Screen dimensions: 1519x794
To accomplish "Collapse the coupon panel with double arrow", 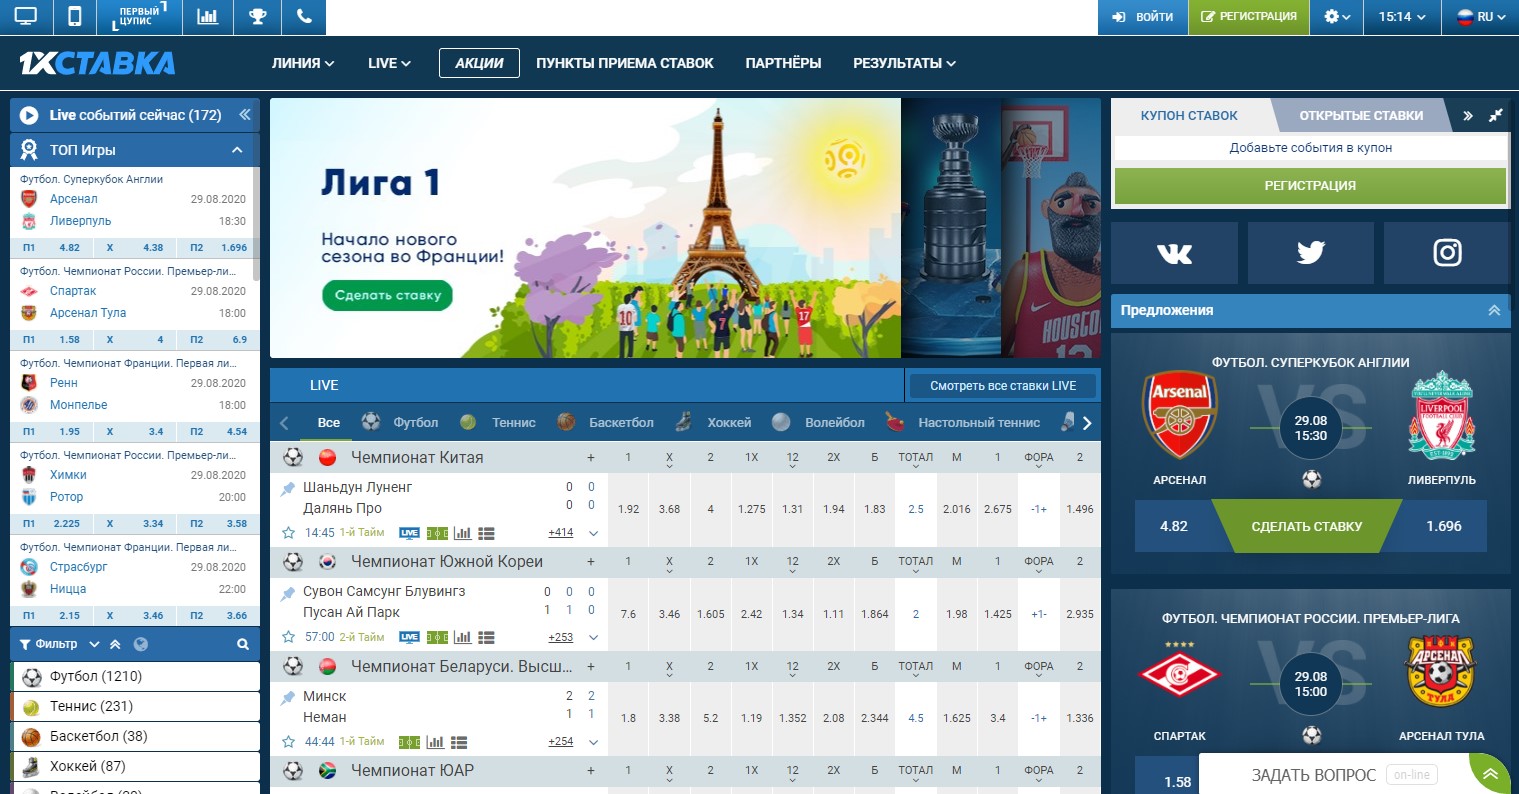I will 1468,116.
